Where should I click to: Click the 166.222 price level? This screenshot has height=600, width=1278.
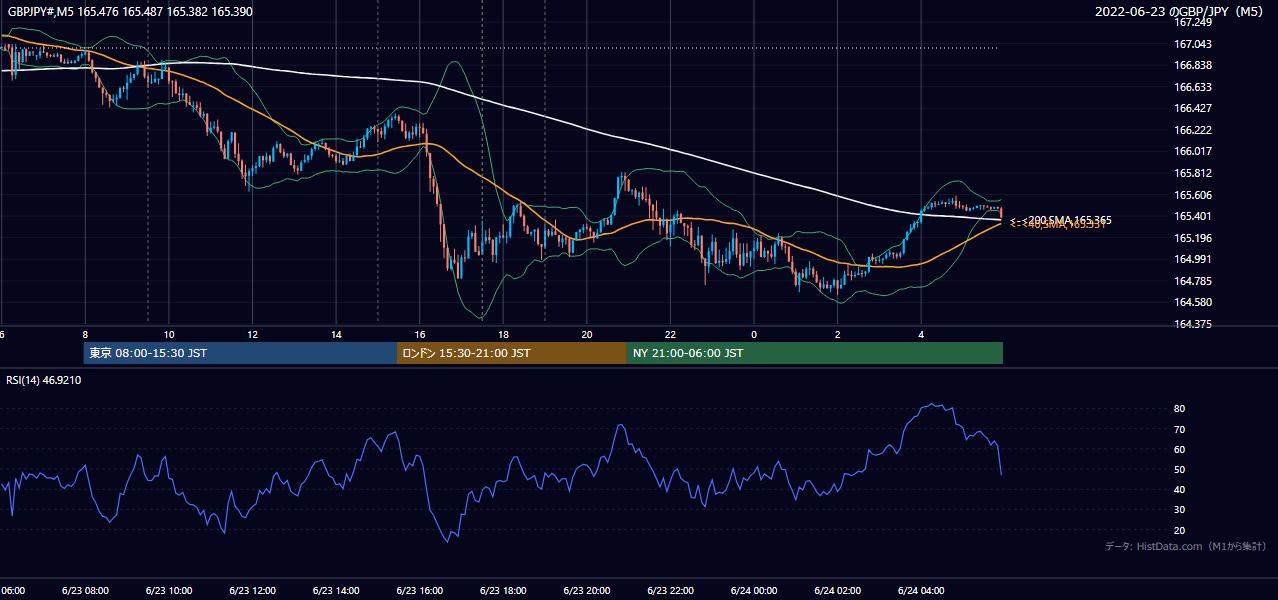(1192, 130)
